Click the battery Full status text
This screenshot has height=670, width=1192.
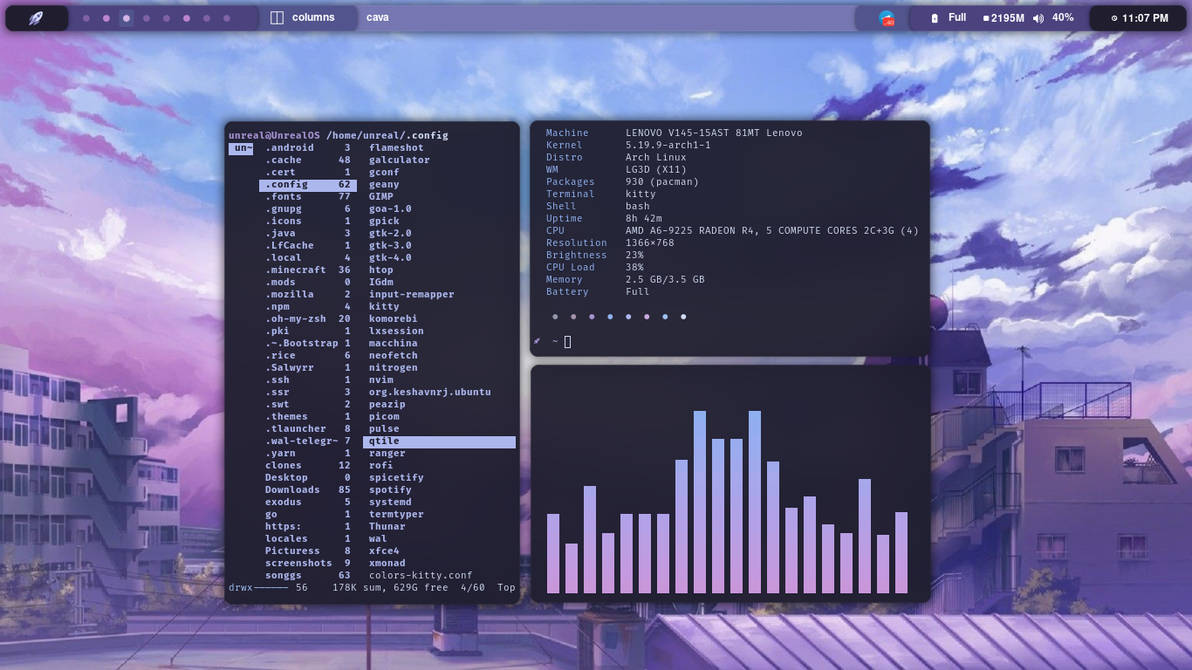click(957, 17)
